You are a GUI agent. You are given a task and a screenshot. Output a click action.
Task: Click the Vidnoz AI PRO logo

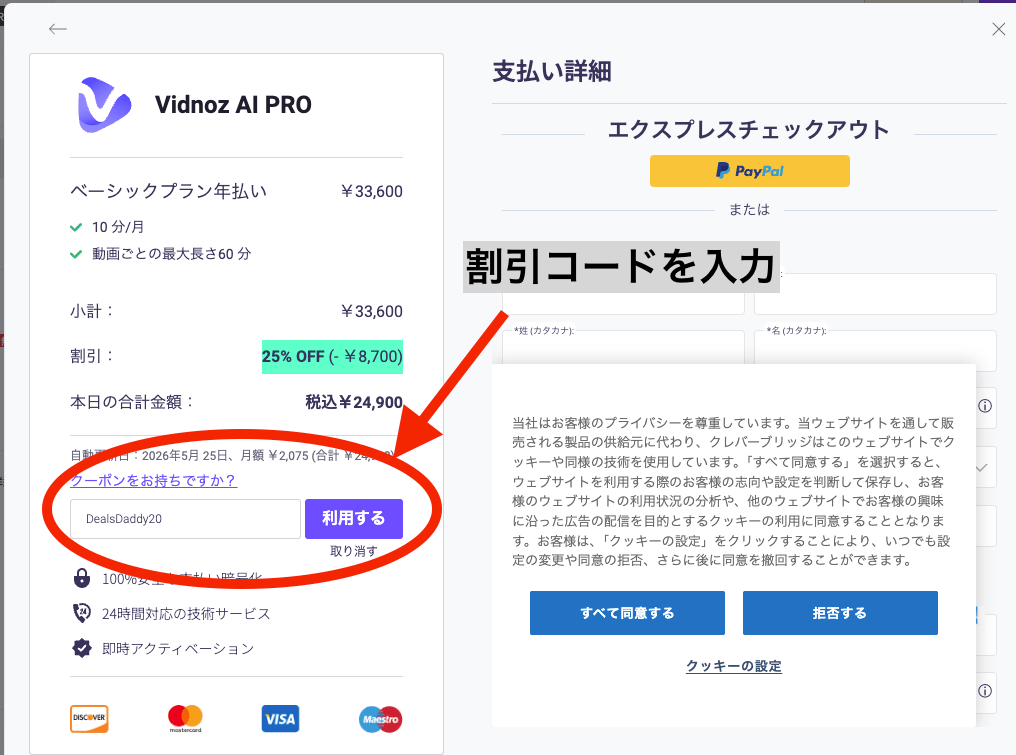(x=104, y=105)
